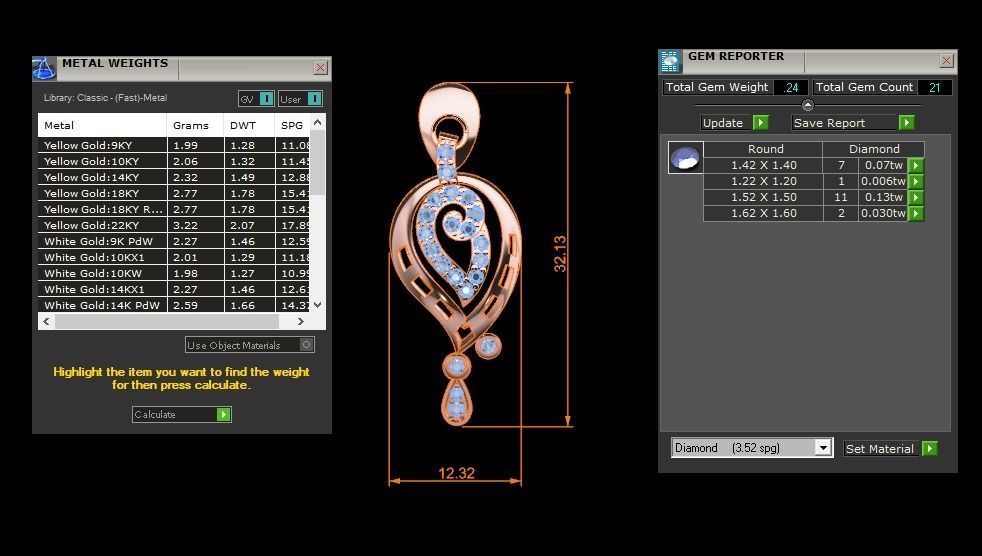Click the Metal column header
This screenshot has width=982, height=556.
point(102,125)
